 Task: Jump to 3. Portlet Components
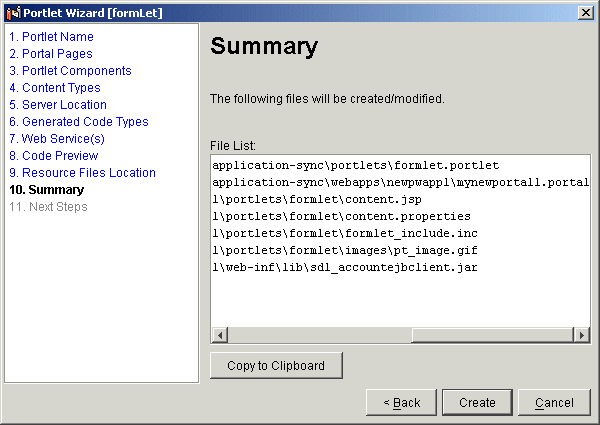[70, 71]
